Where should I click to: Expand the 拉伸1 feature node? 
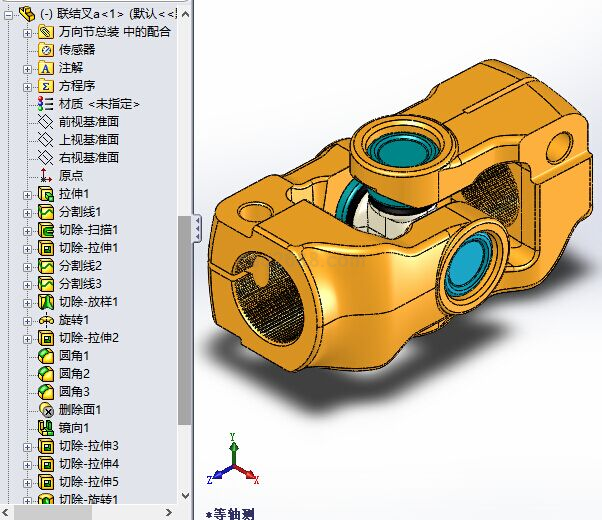pos(28,194)
